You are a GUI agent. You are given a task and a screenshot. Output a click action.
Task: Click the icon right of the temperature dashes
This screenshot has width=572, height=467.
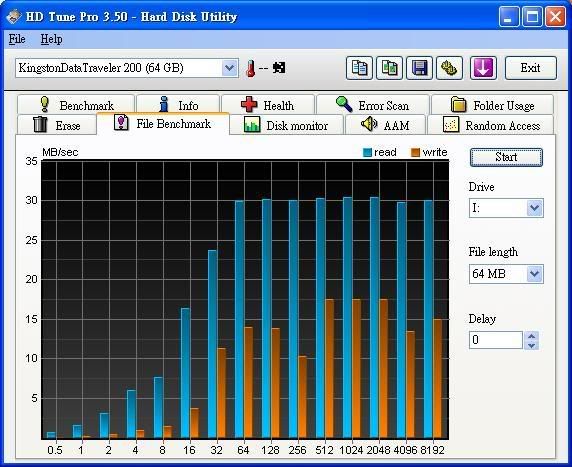coord(279,68)
